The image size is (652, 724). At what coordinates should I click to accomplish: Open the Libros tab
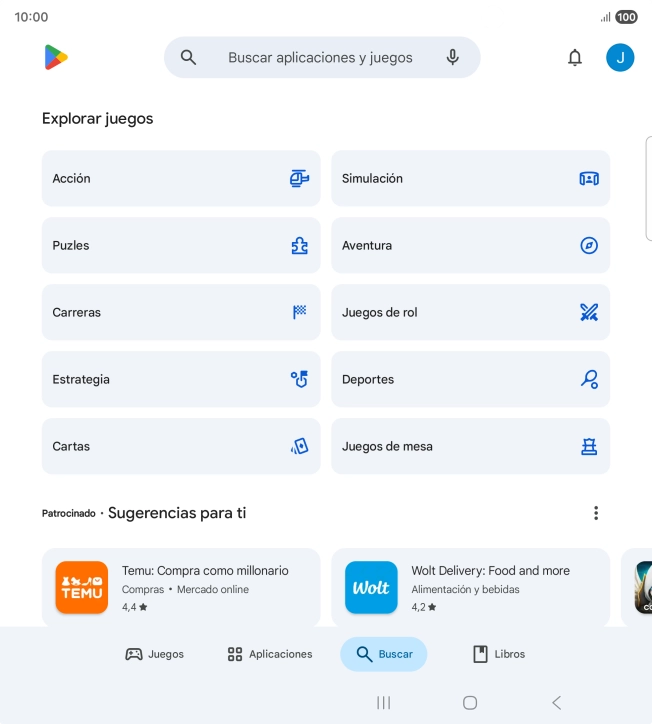pyautogui.click(x=499, y=654)
